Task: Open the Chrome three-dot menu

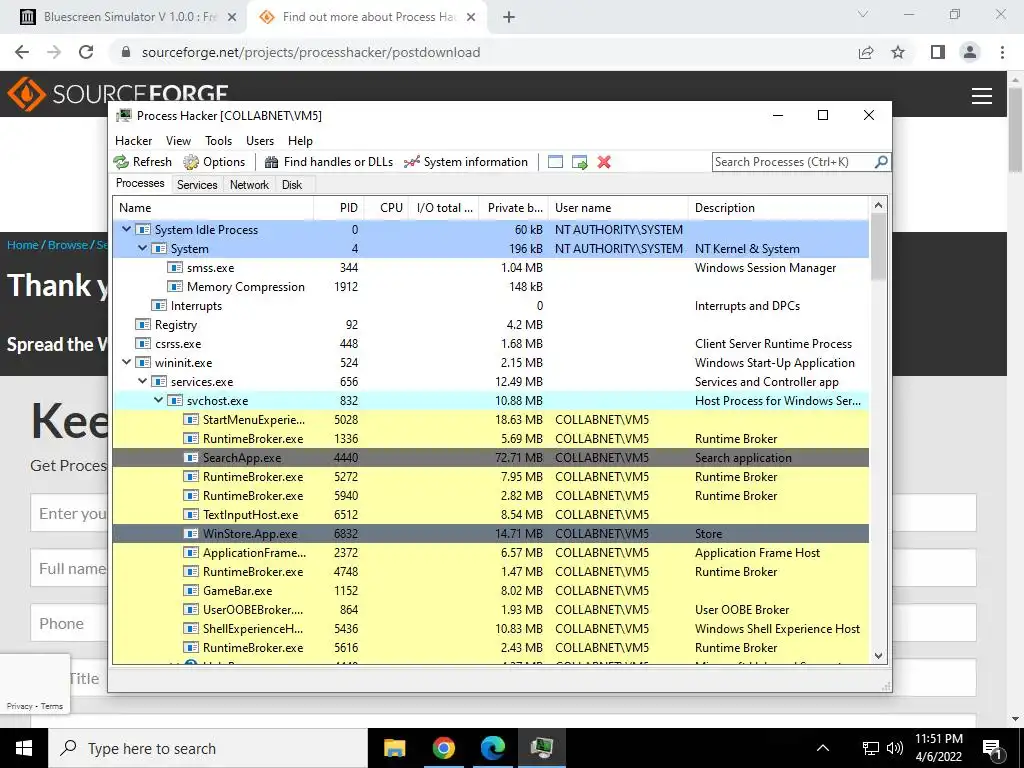Action: (x=1002, y=52)
